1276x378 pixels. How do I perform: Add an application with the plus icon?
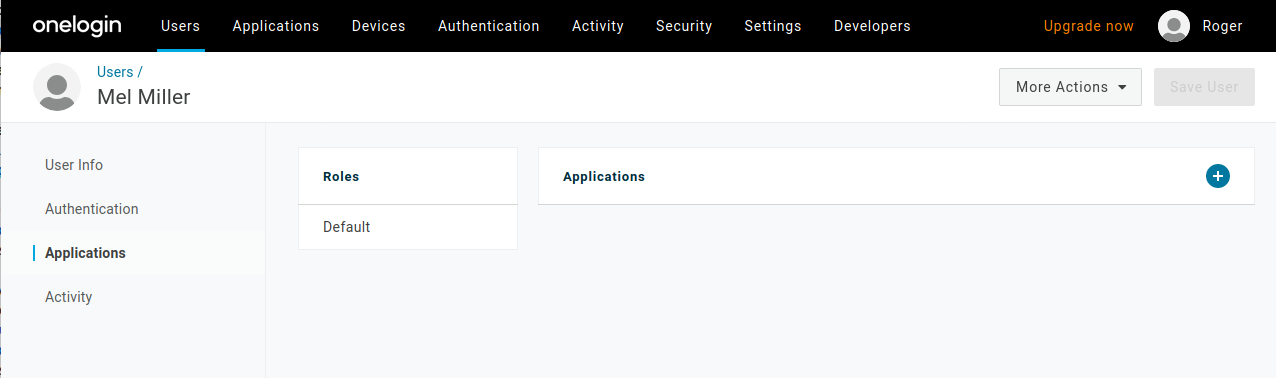[1217, 176]
